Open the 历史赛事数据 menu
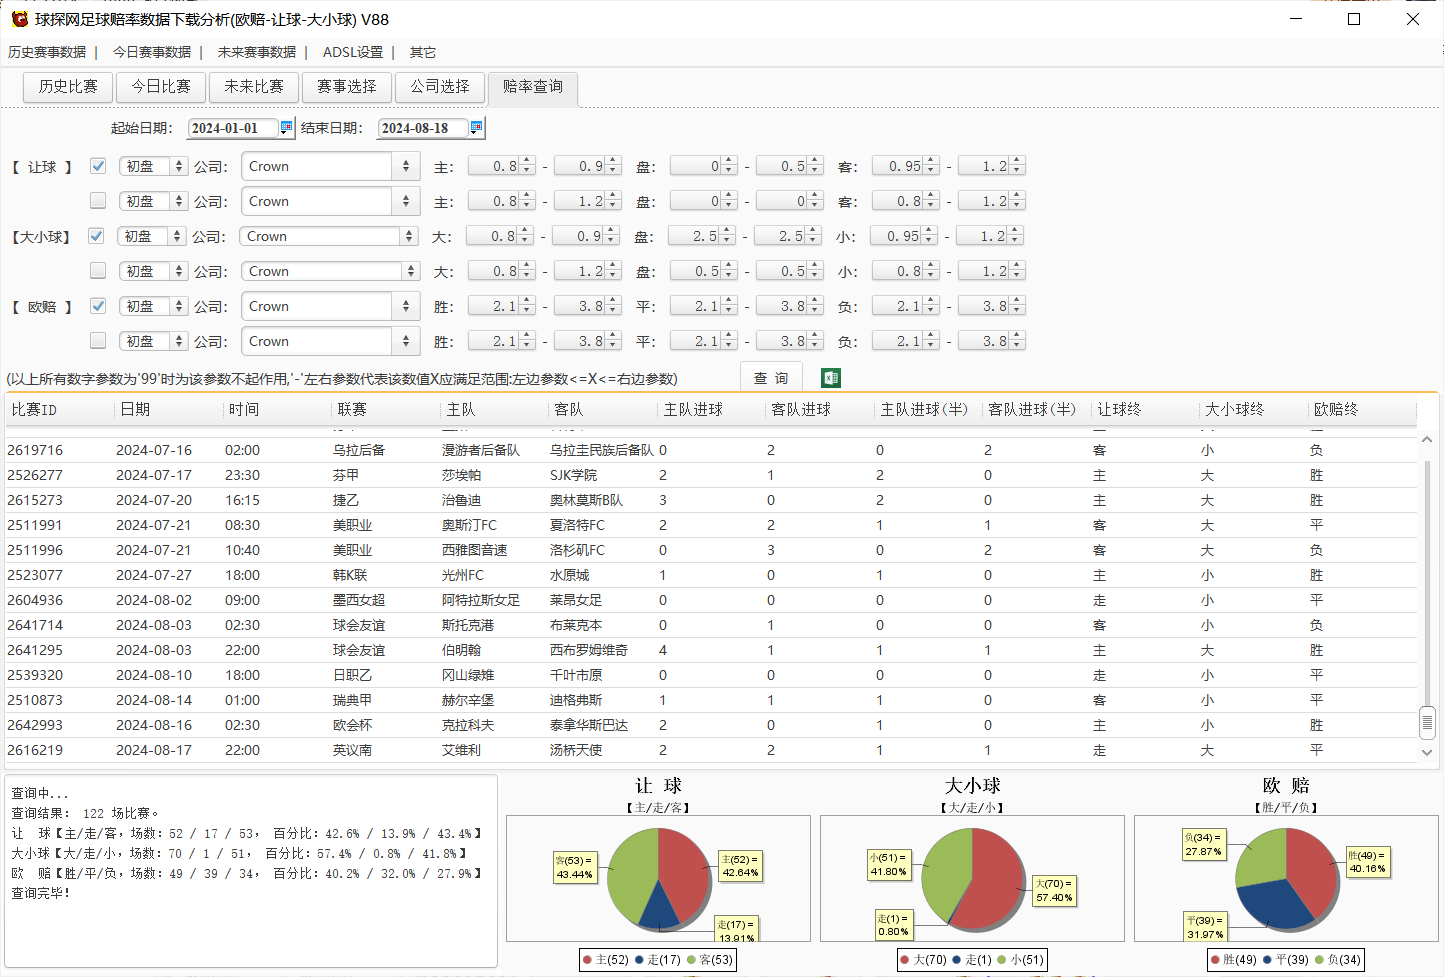This screenshot has height=977, width=1444. click(47, 52)
